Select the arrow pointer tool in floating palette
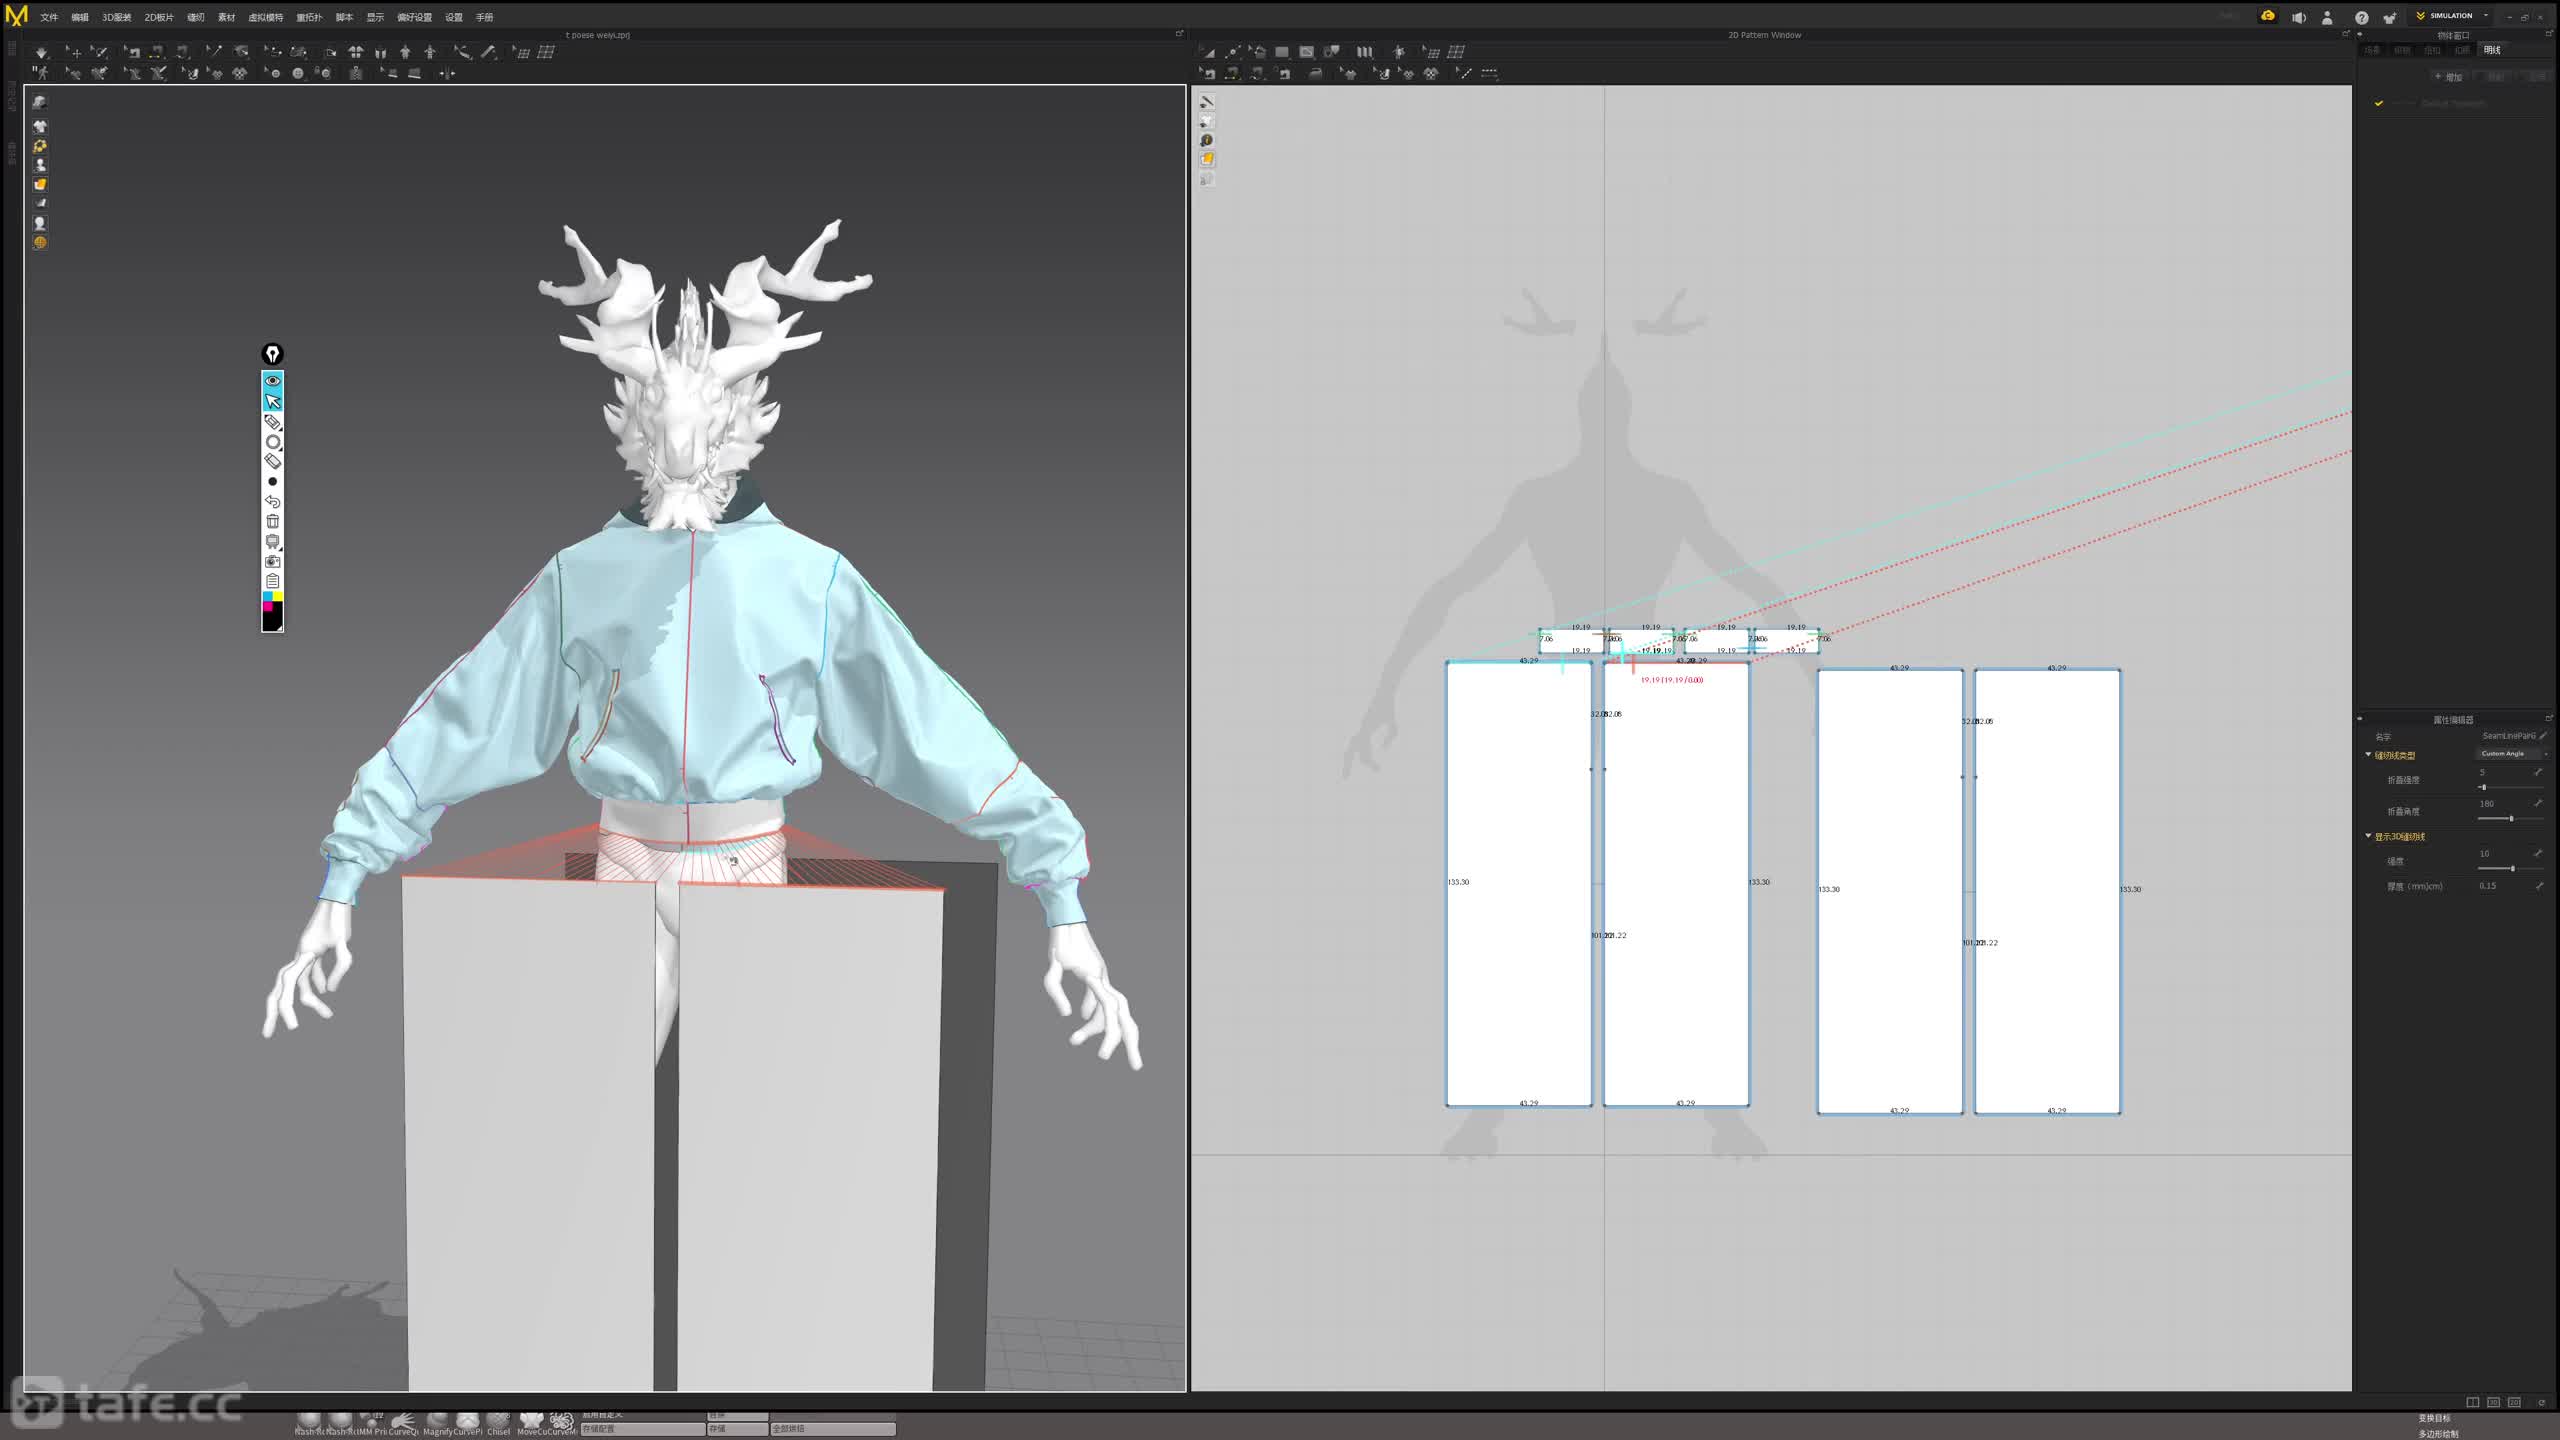Viewport: 2560px width, 1440px height. click(272, 401)
